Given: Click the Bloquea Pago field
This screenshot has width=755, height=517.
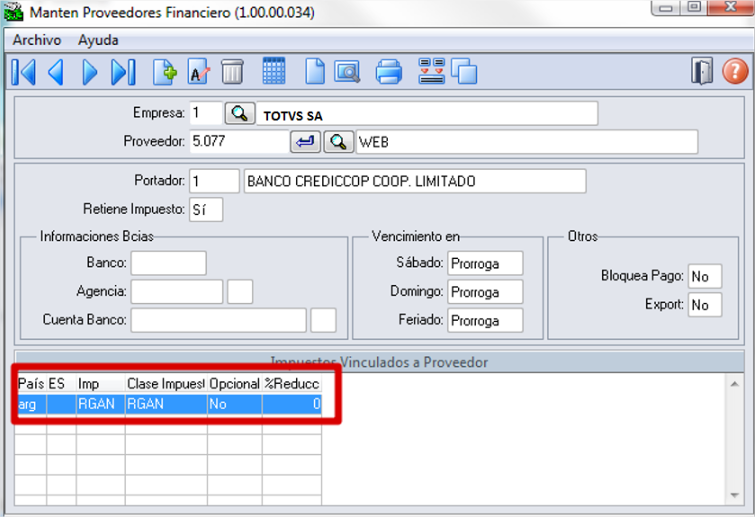Looking at the screenshot, I should point(705,276).
